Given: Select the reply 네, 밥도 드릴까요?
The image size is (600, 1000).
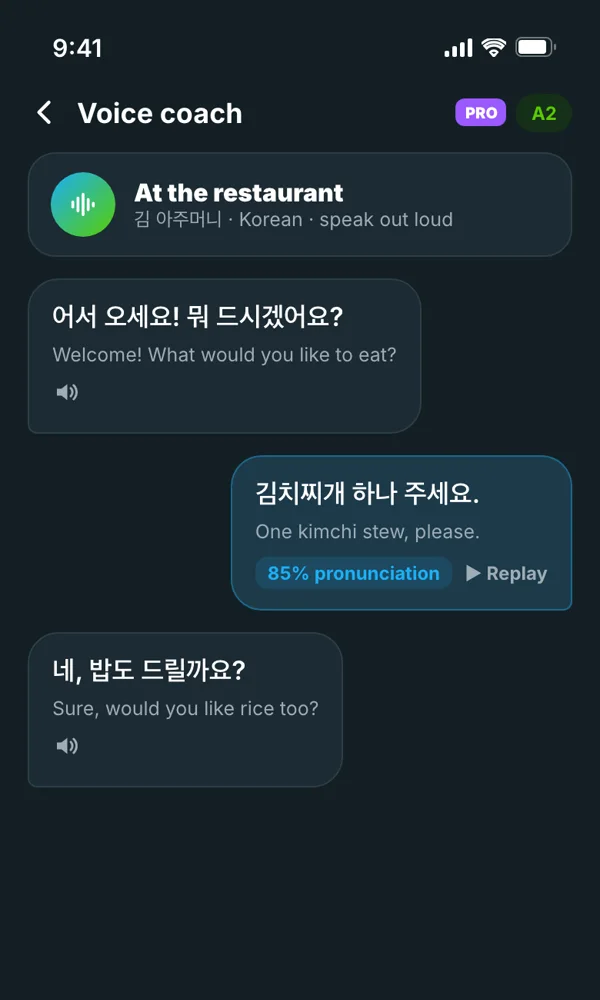Looking at the screenshot, I should pyautogui.click(x=149, y=672).
